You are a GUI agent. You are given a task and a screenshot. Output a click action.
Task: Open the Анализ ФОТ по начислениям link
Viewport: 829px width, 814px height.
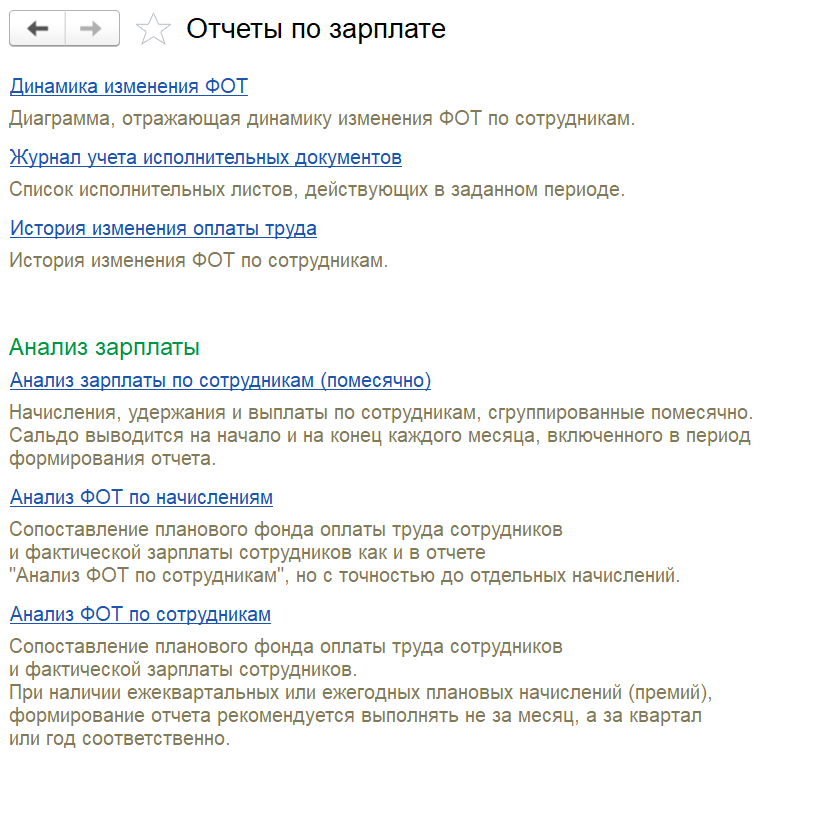point(141,498)
